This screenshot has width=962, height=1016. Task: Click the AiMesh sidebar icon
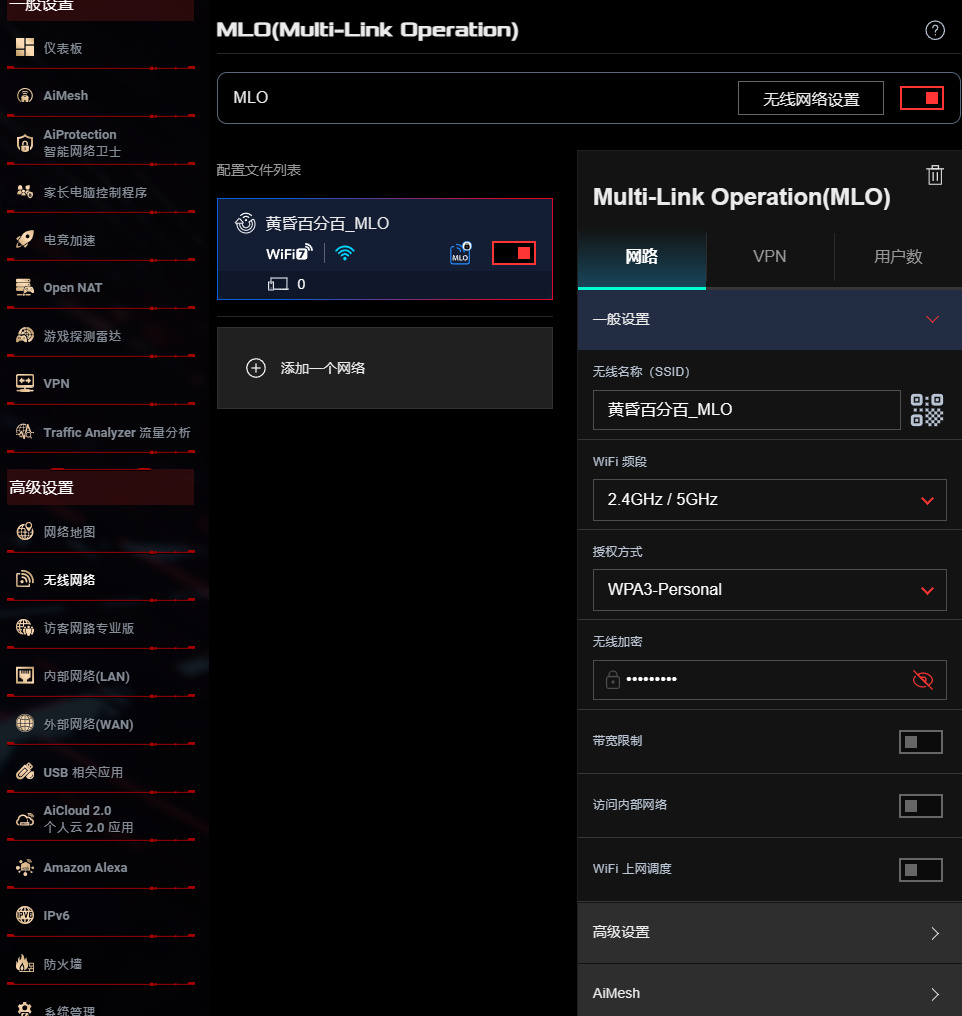(25, 95)
